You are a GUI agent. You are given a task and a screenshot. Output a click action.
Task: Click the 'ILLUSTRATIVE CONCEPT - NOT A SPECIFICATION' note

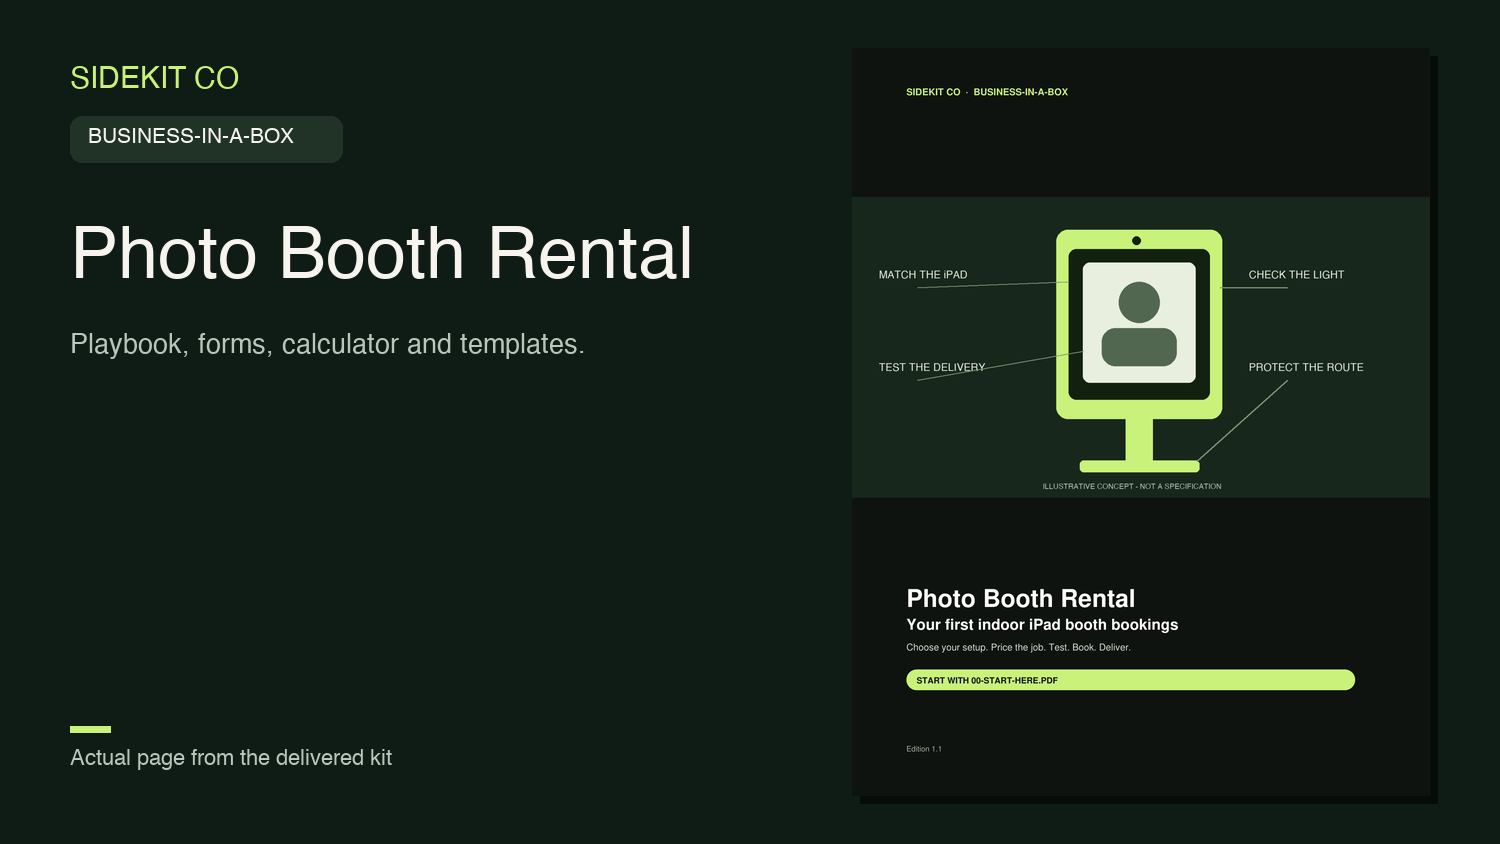point(1132,487)
